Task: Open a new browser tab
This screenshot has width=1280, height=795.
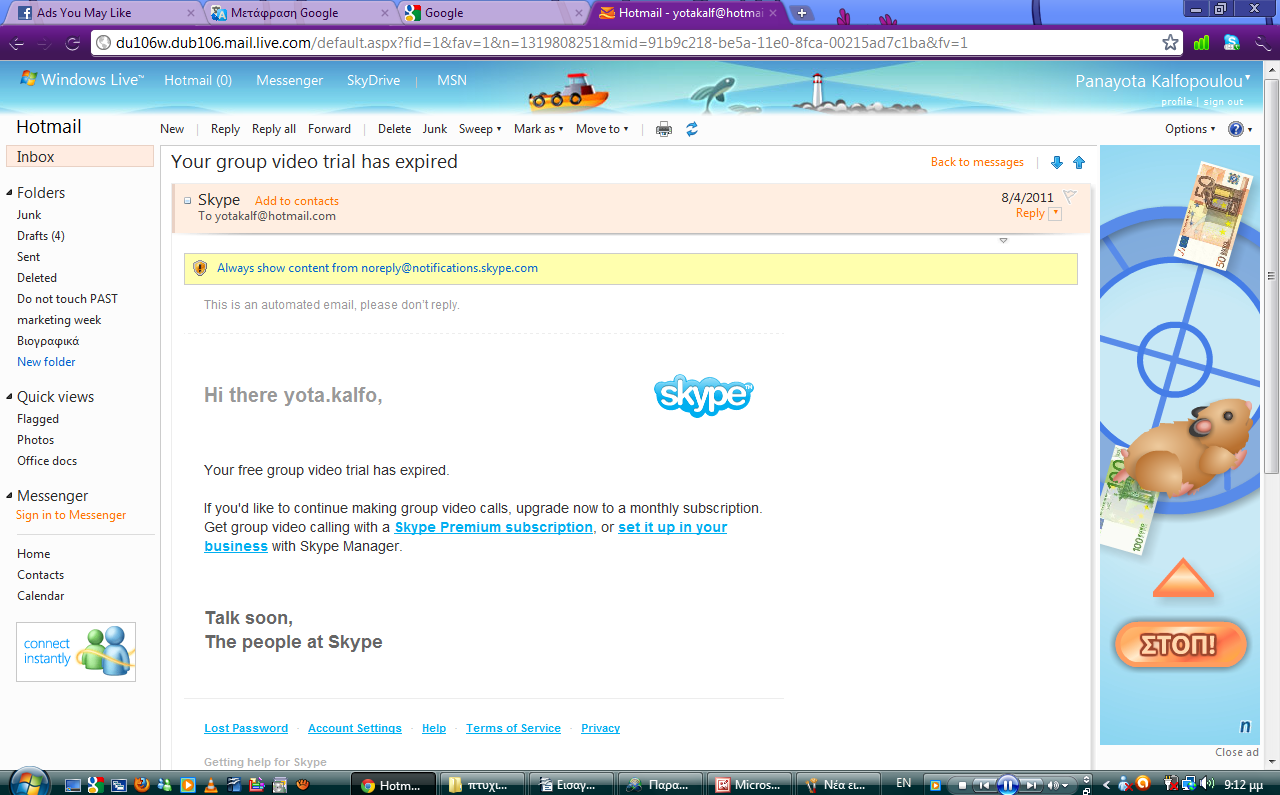Action: tap(801, 13)
